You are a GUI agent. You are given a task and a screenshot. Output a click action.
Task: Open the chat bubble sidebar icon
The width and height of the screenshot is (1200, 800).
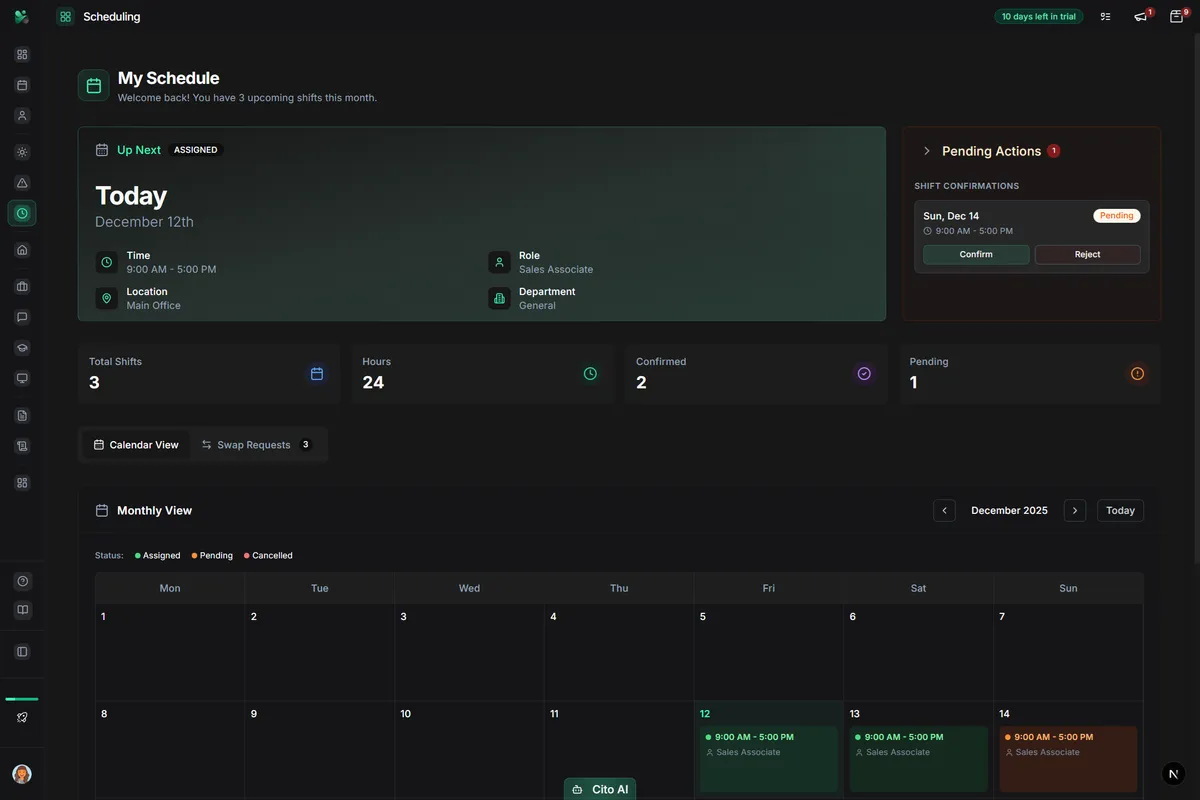click(22, 317)
